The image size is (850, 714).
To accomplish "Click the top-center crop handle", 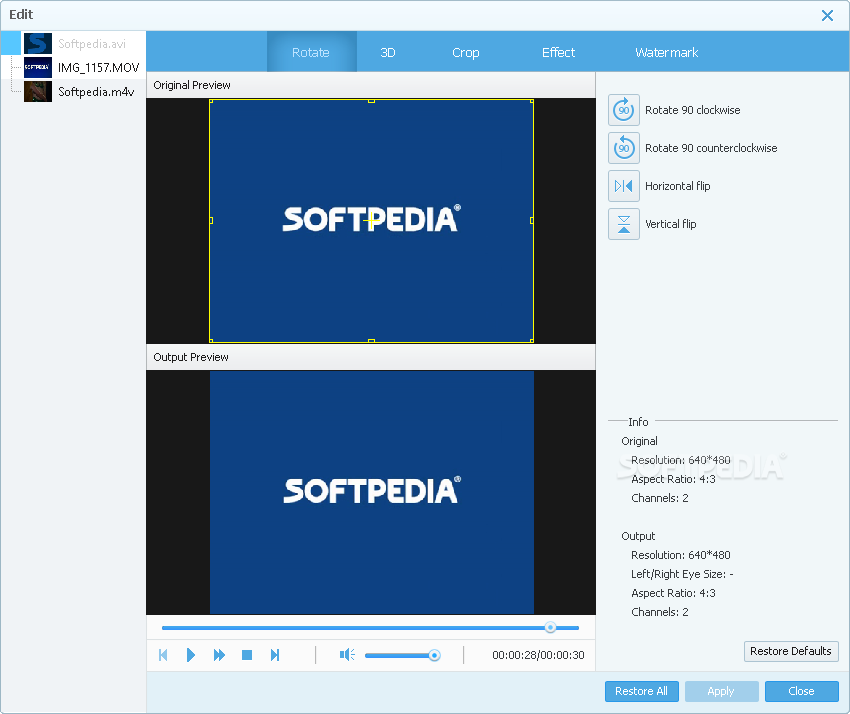I will coord(371,101).
